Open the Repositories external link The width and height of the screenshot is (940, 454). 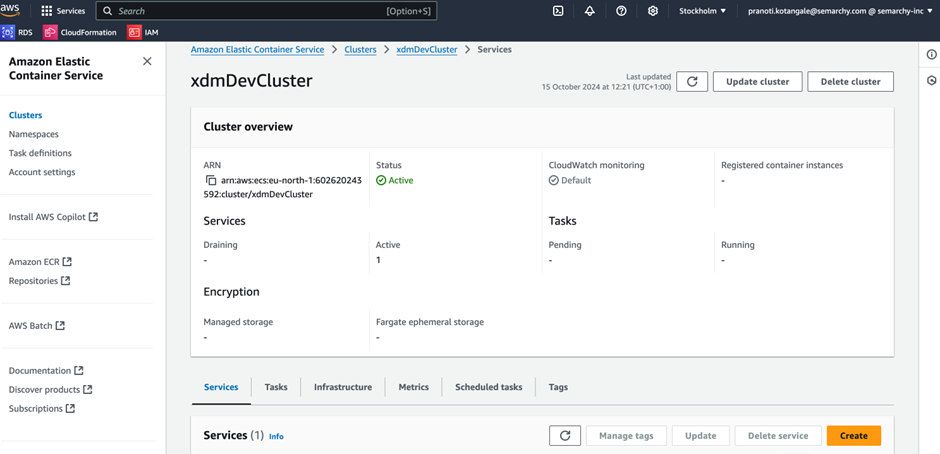(x=40, y=281)
